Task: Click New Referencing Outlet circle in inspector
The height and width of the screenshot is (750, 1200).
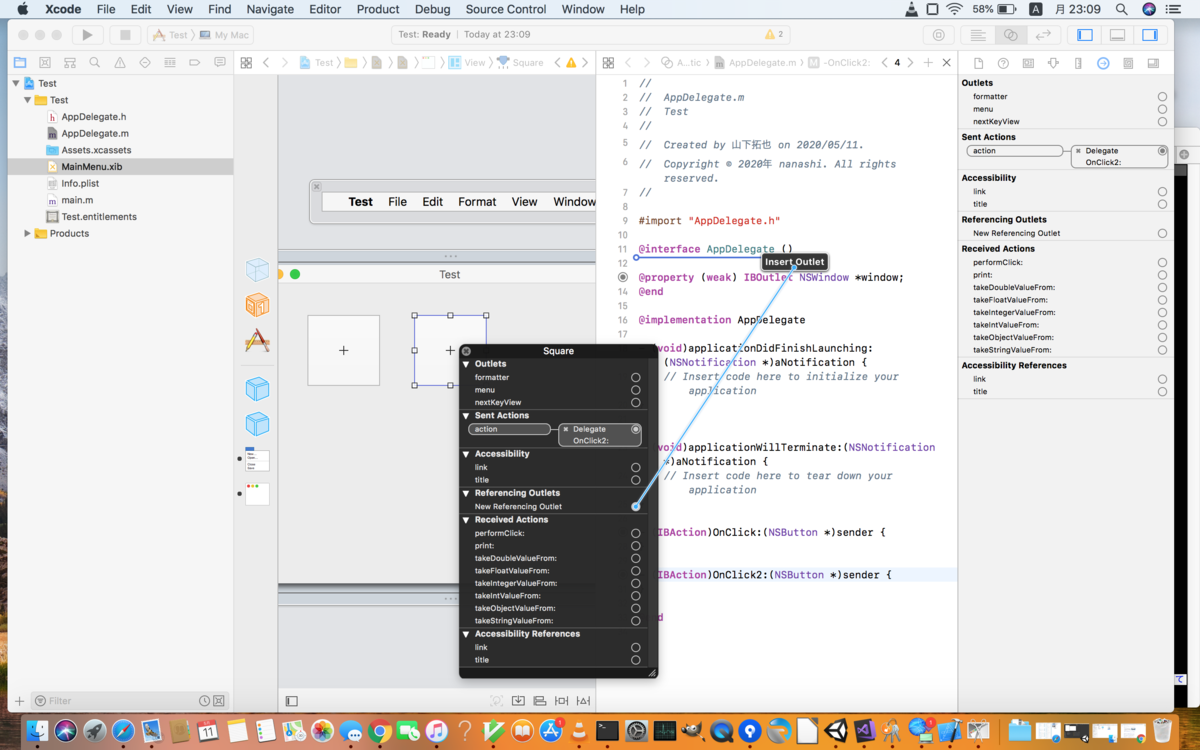Action: tap(1162, 233)
